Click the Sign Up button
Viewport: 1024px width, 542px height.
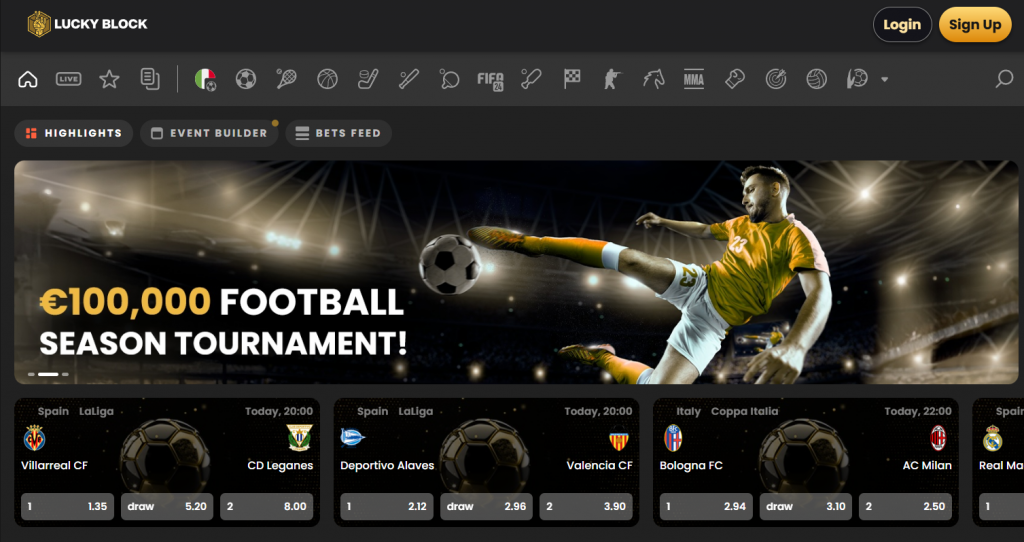pyautogui.click(x=975, y=25)
